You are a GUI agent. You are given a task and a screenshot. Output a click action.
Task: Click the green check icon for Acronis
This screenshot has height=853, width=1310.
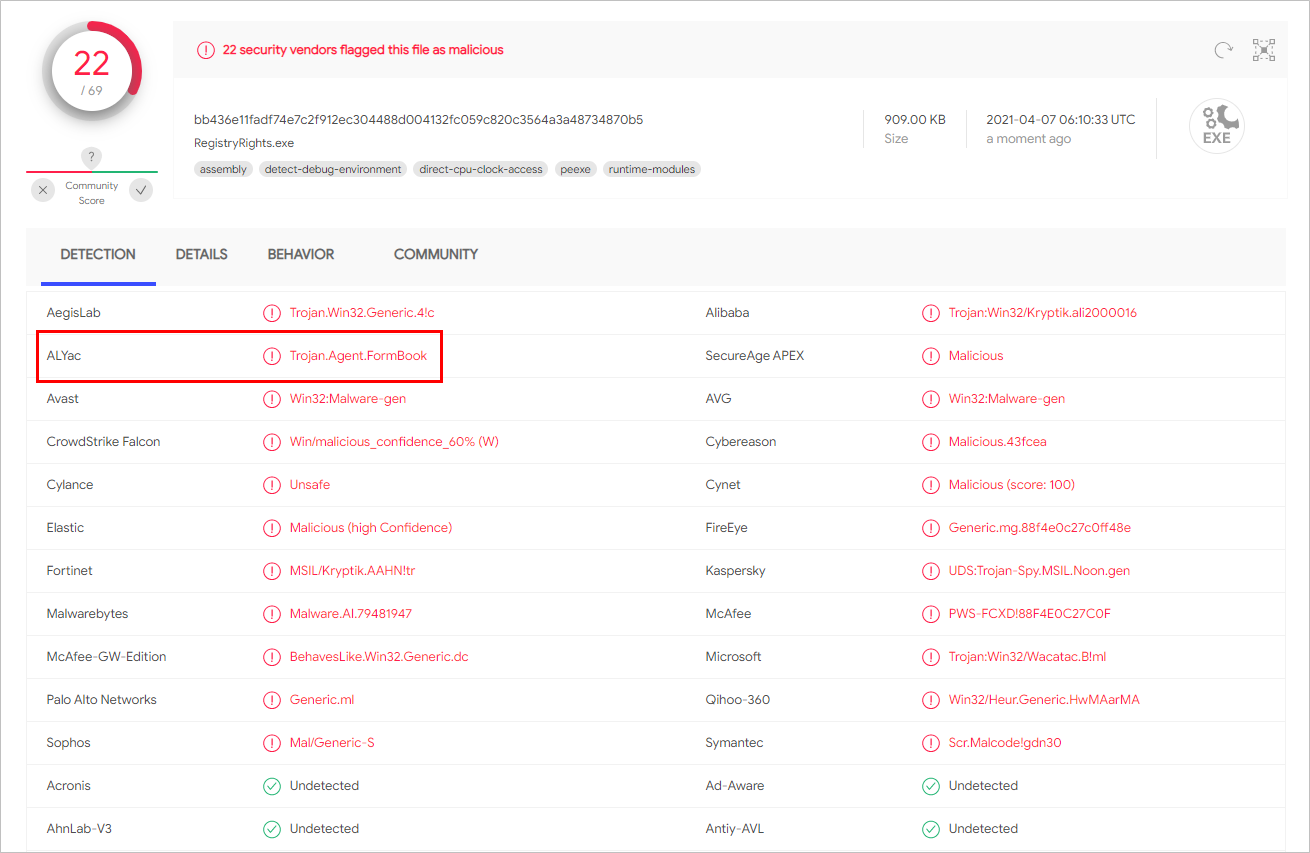tap(272, 786)
